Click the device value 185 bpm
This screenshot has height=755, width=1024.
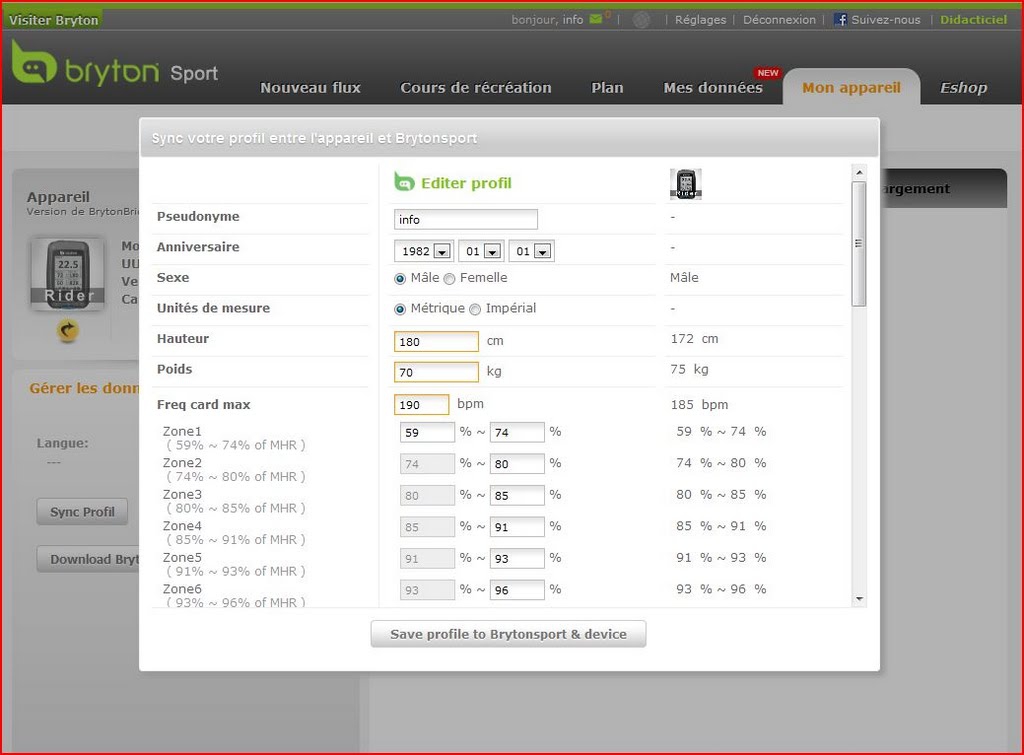699,405
